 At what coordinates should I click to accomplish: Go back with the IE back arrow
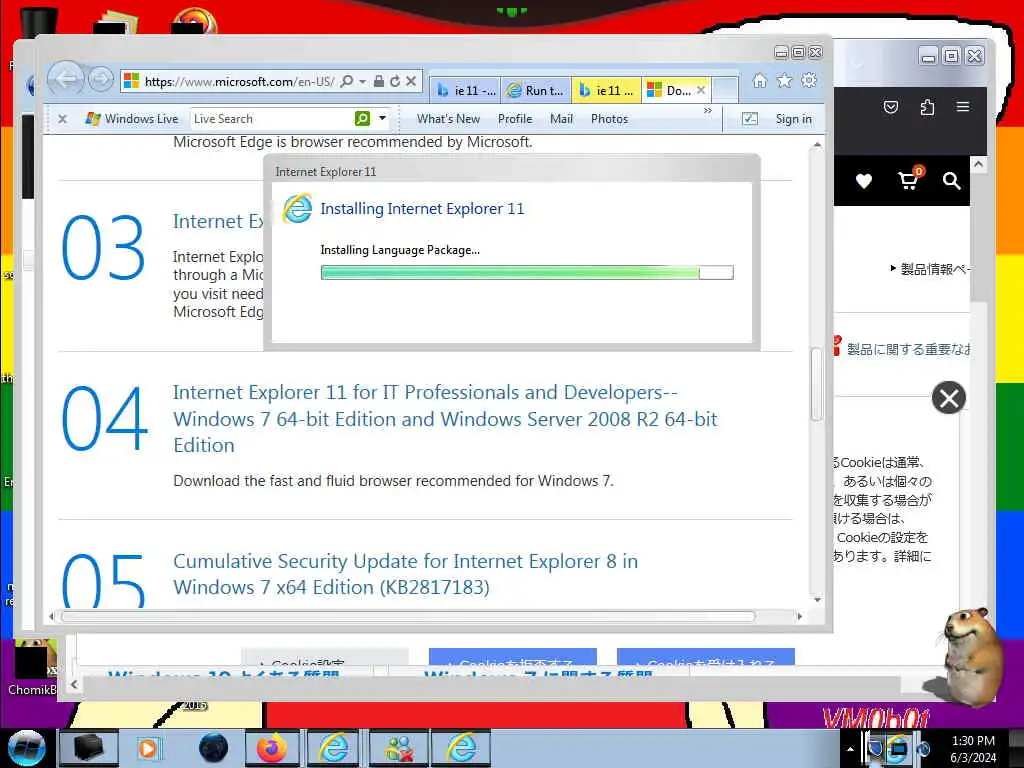[x=67, y=80]
